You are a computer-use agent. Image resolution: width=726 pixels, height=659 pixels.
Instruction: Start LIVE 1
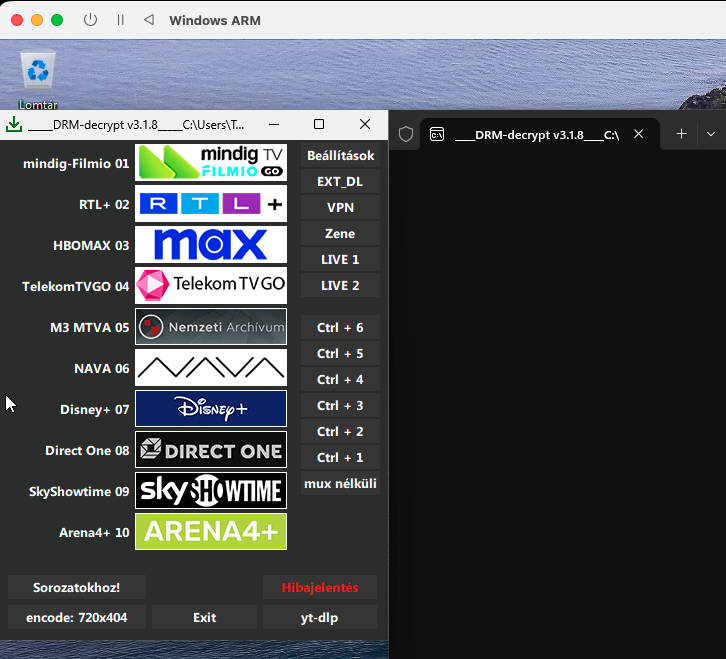click(x=340, y=259)
